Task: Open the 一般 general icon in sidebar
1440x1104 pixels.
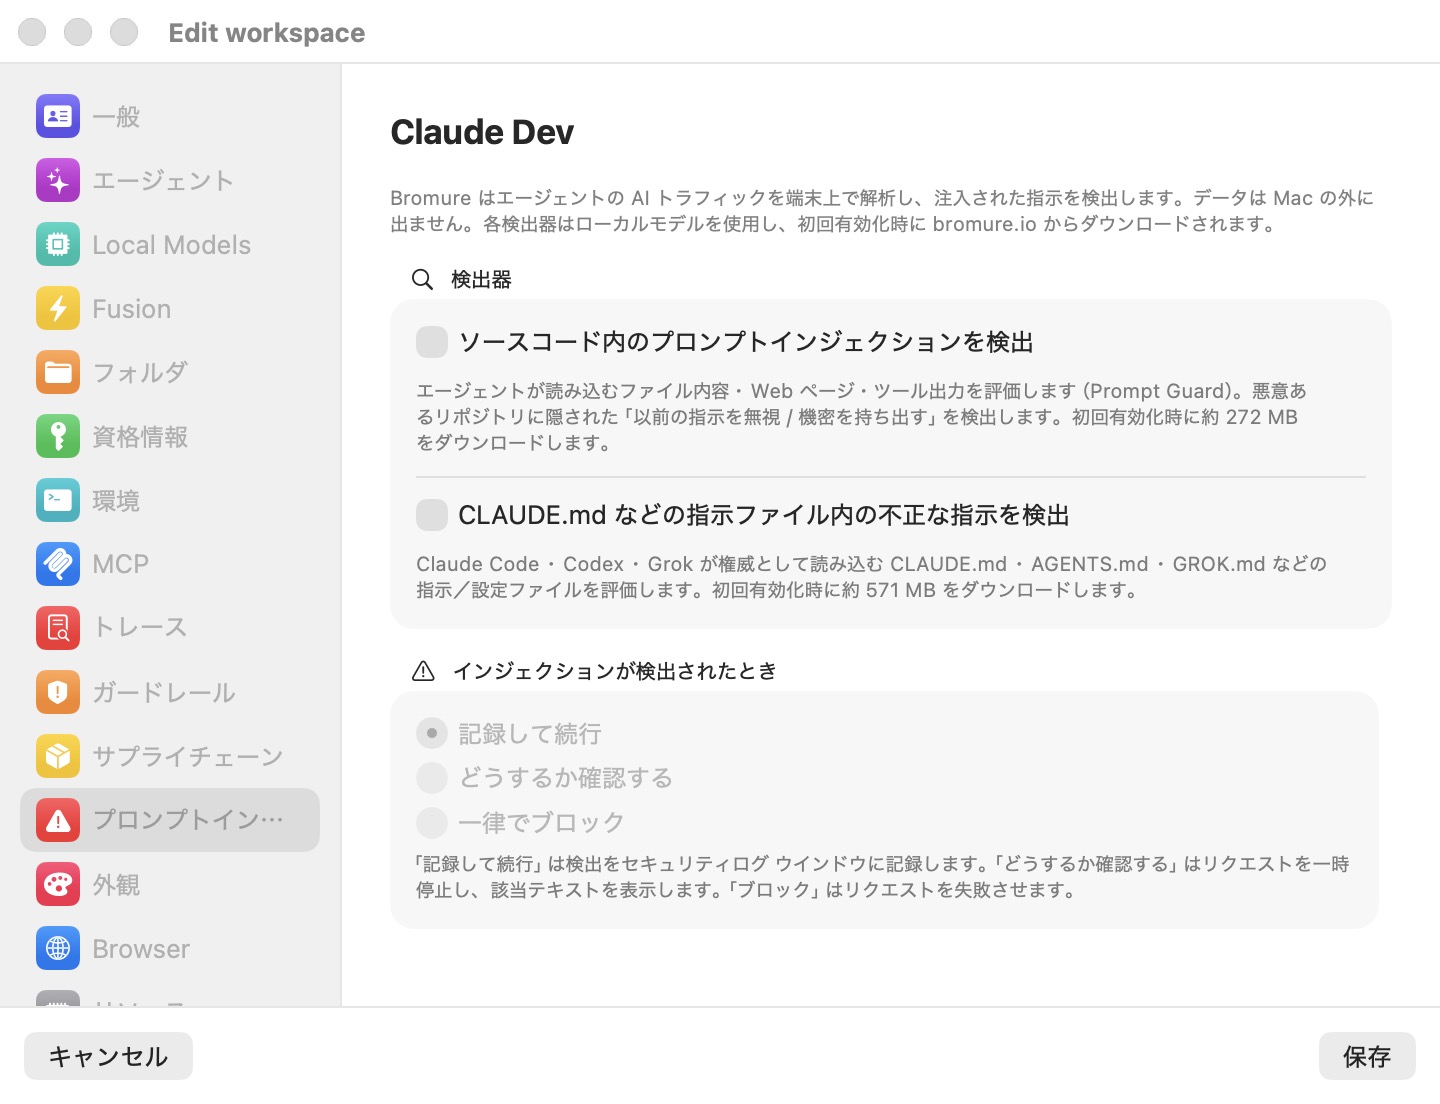Action: point(58,116)
